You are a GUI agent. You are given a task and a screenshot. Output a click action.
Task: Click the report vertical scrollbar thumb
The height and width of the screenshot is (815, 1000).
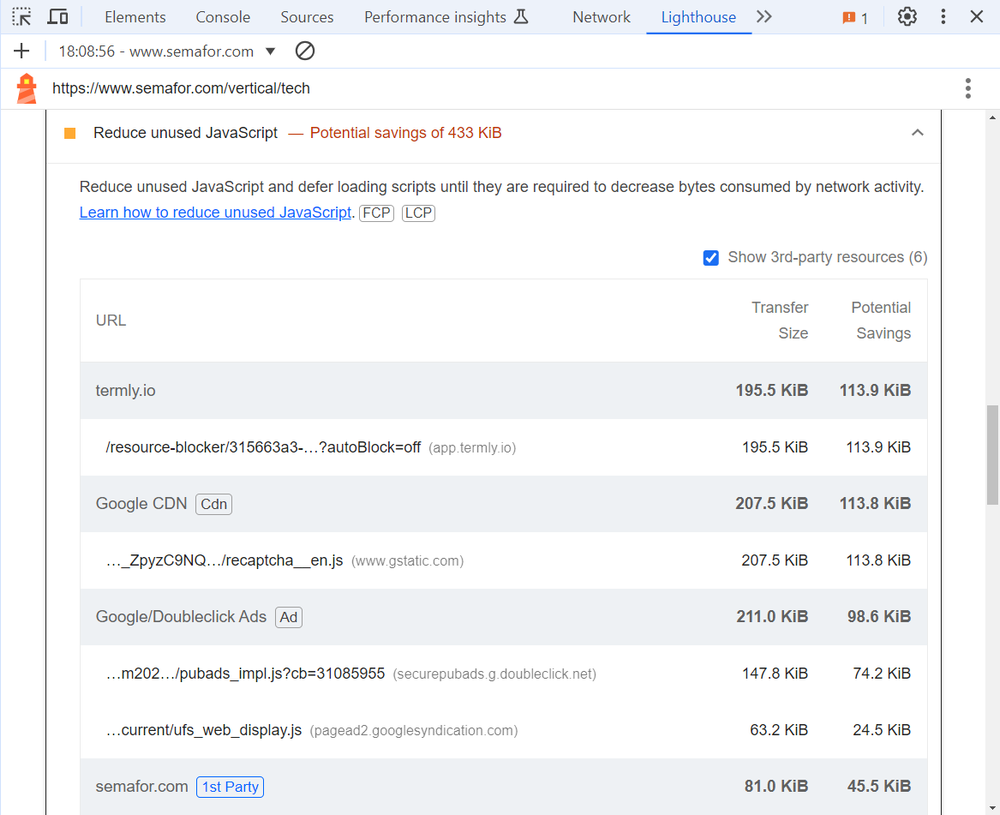coord(992,455)
